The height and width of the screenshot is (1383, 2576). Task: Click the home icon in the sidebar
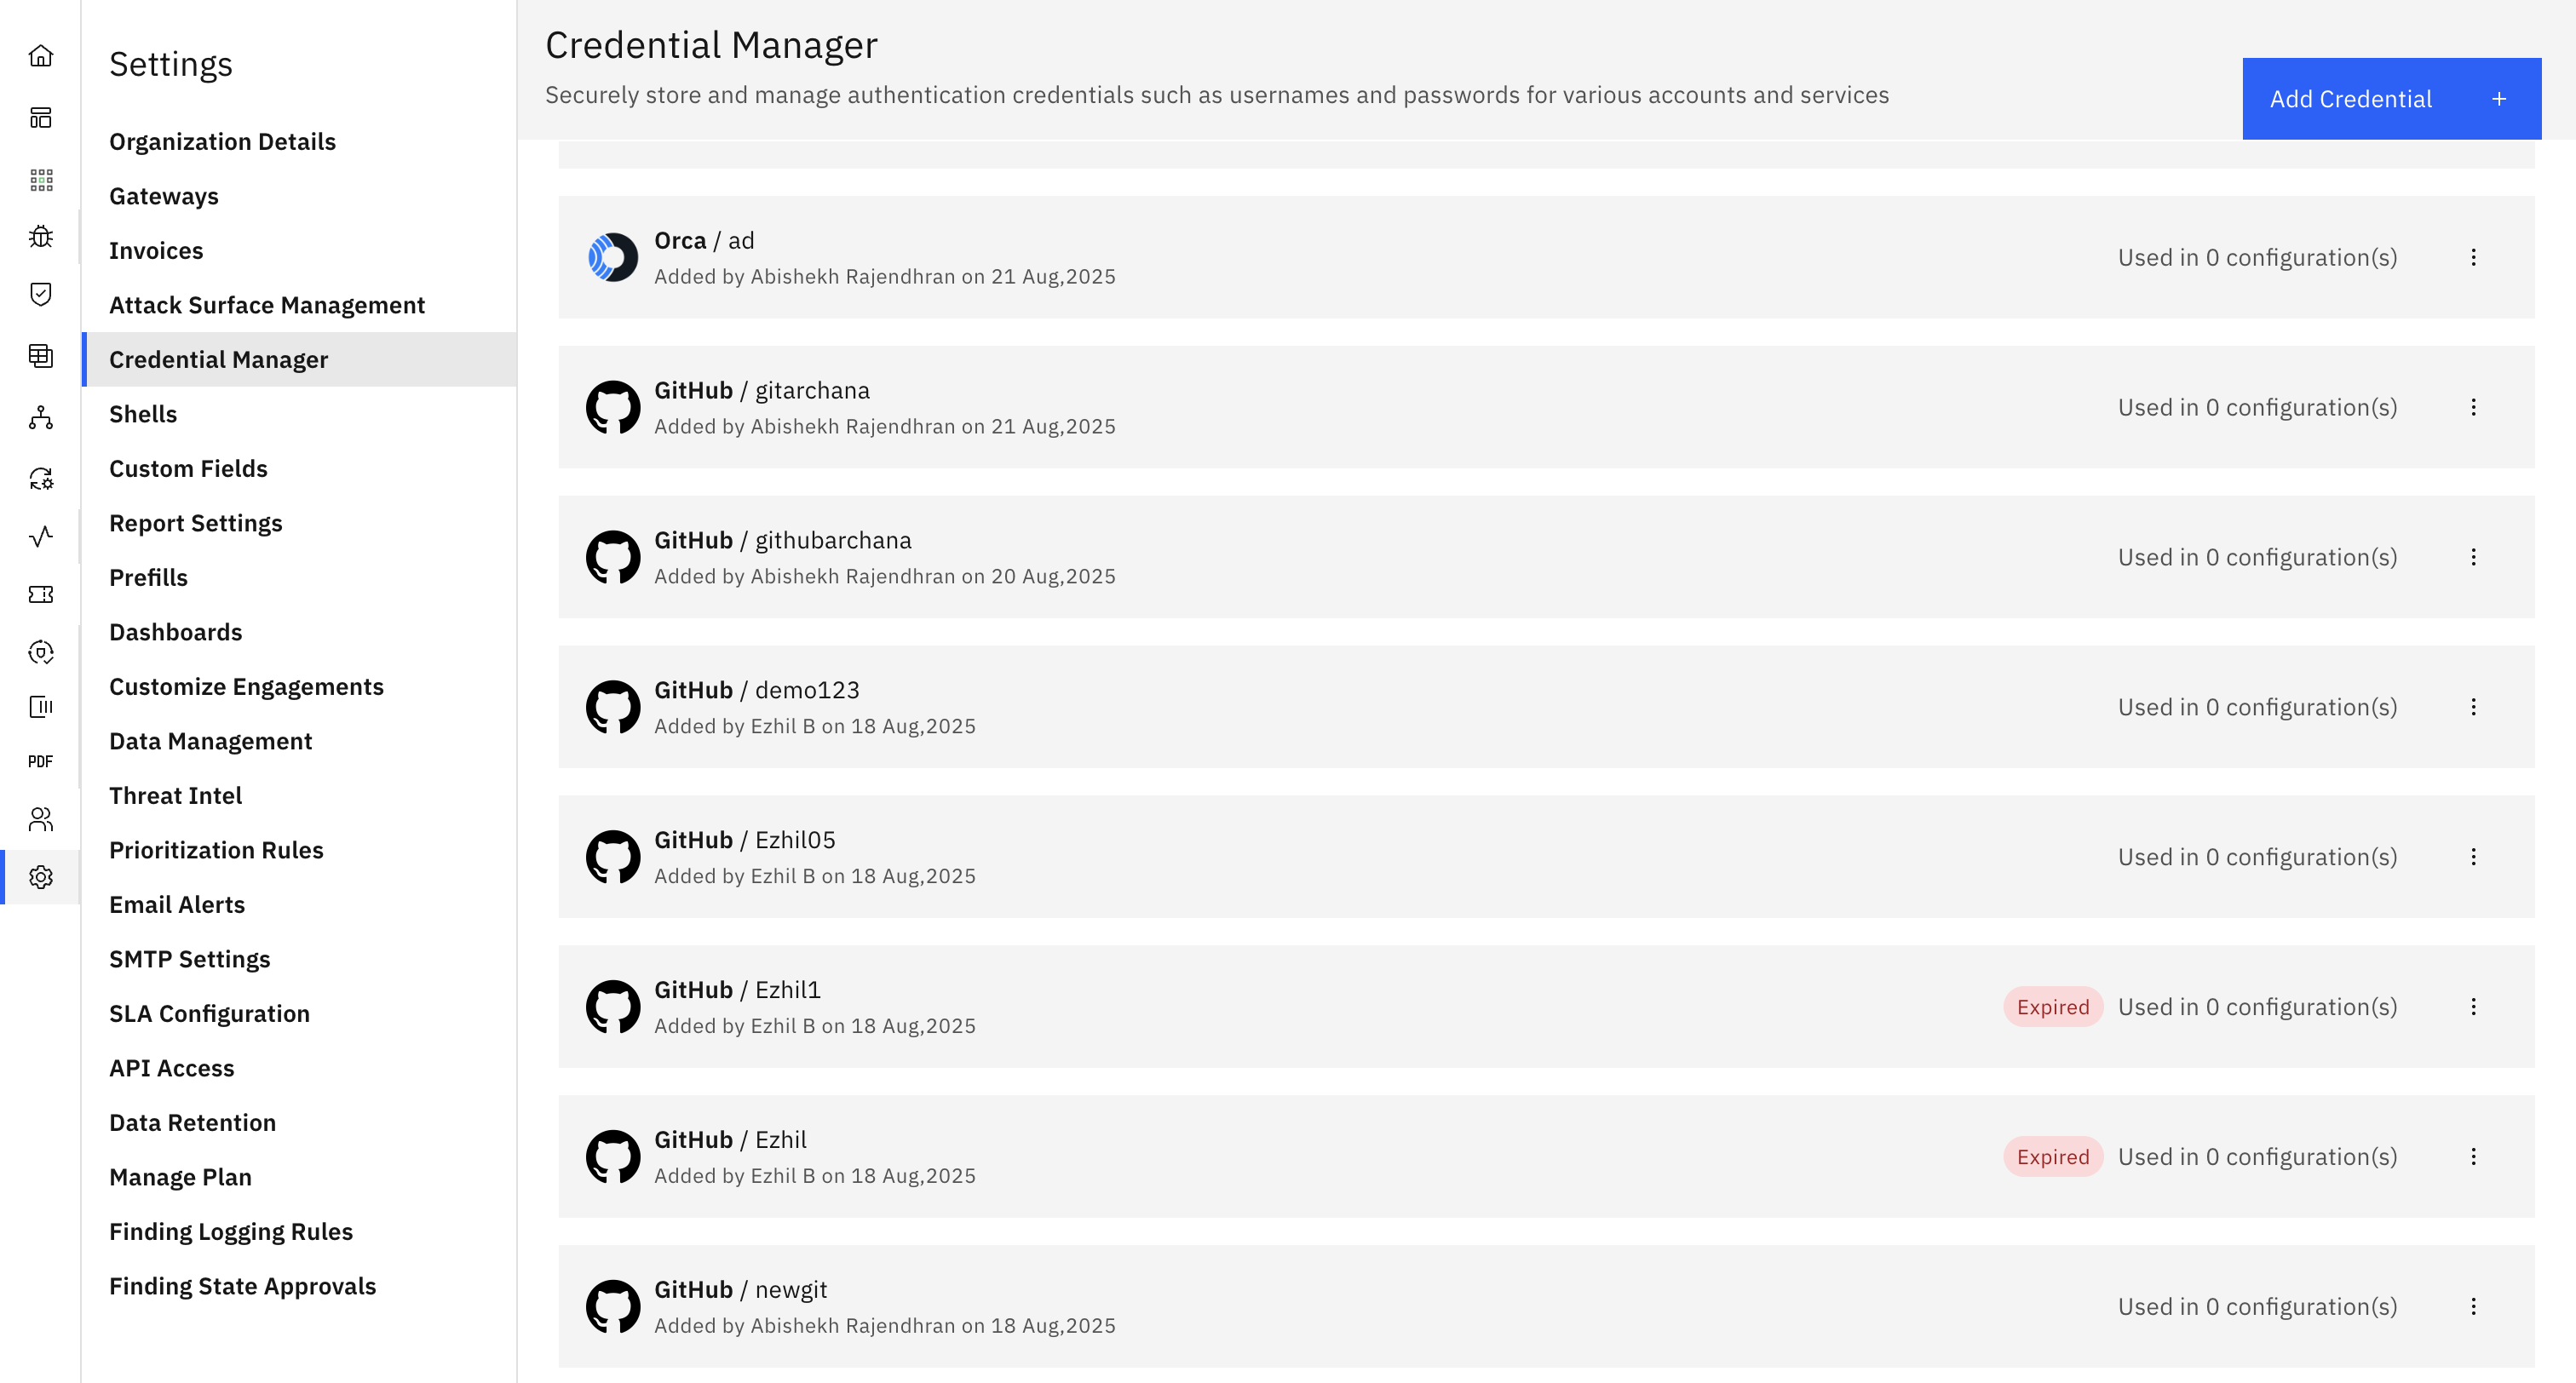[x=41, y=56]
